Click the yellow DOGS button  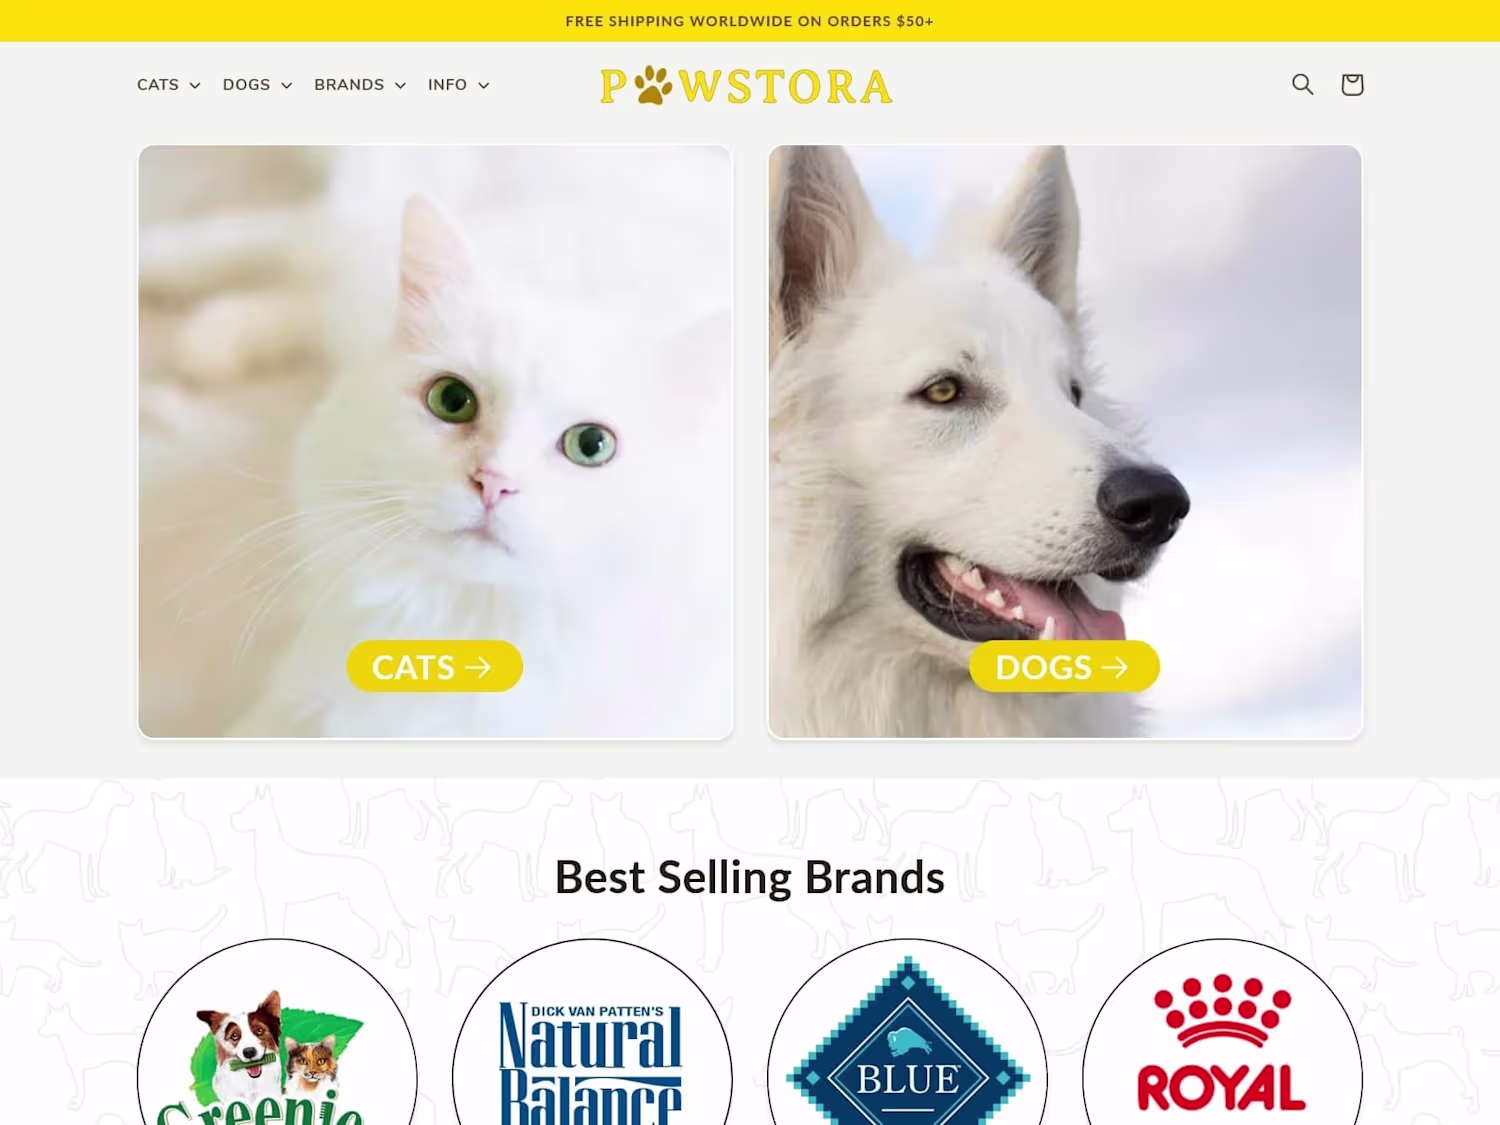coord(1064,666)
